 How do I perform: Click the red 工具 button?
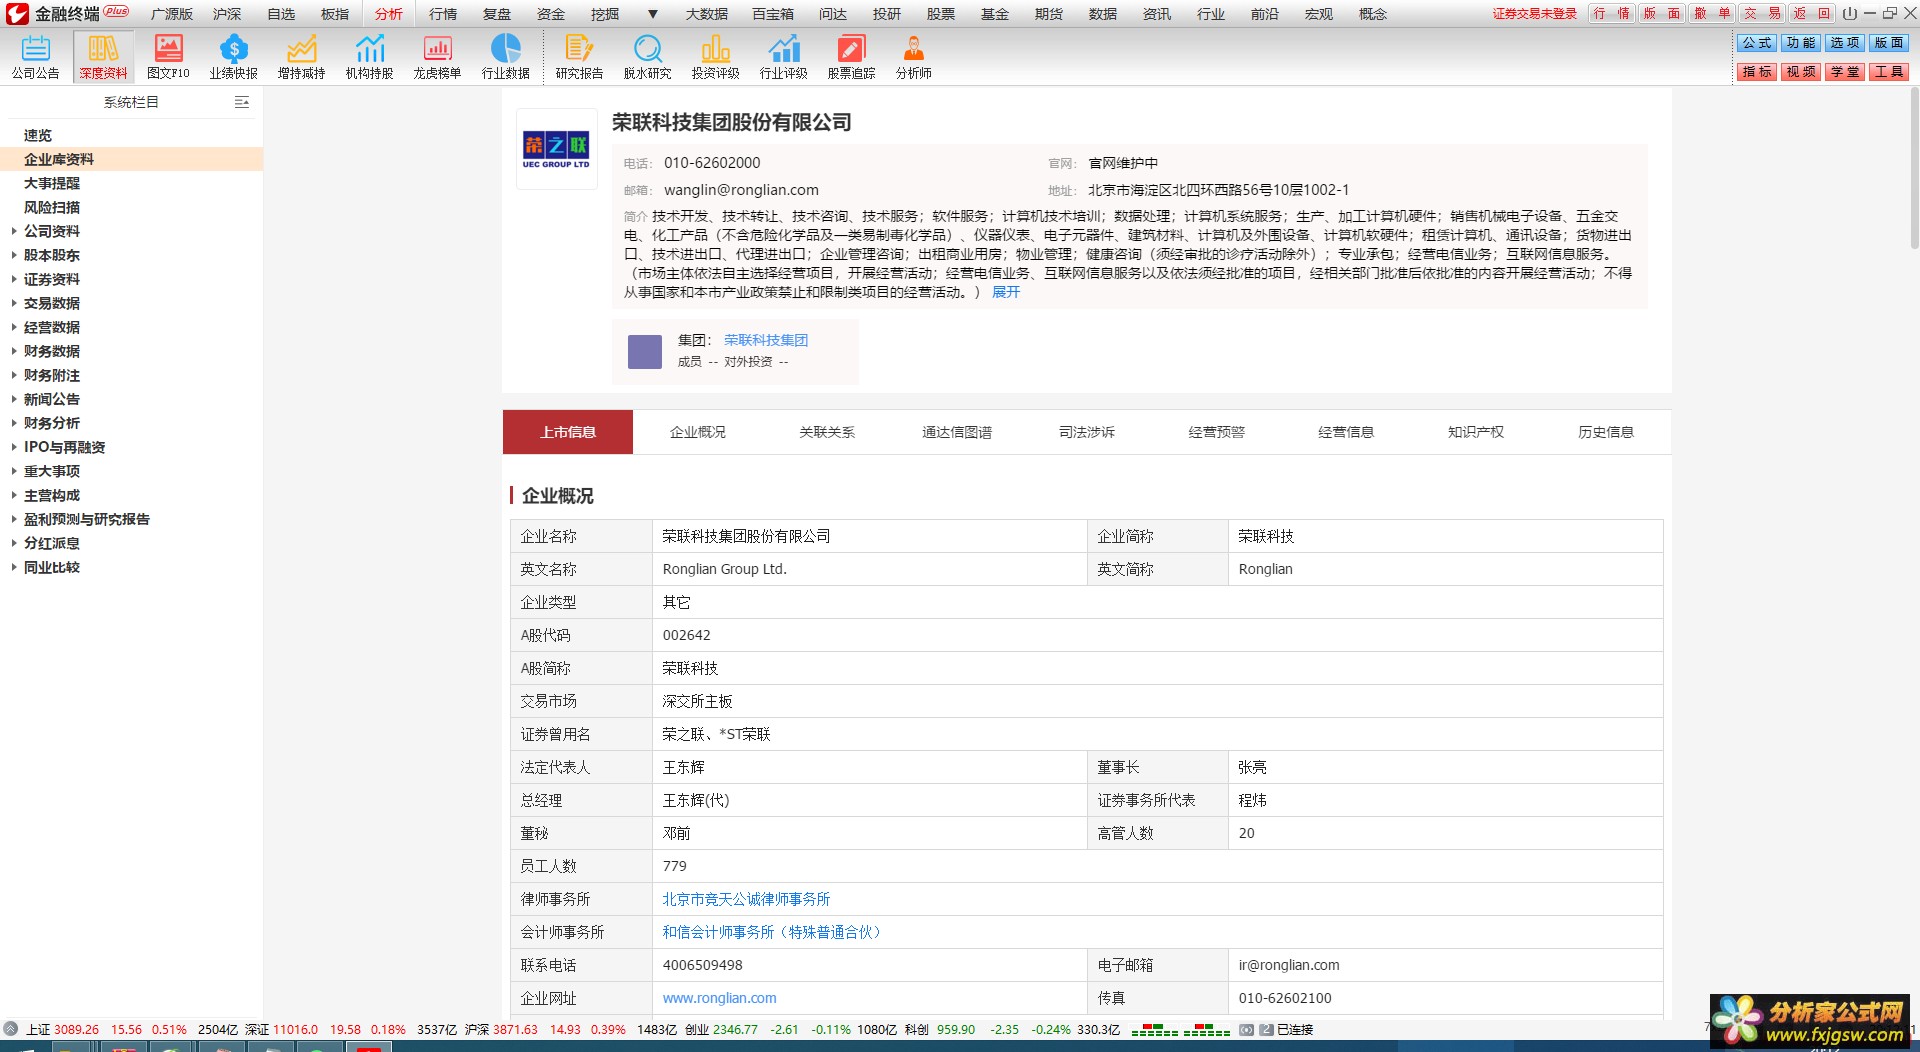coord(1889,72)
